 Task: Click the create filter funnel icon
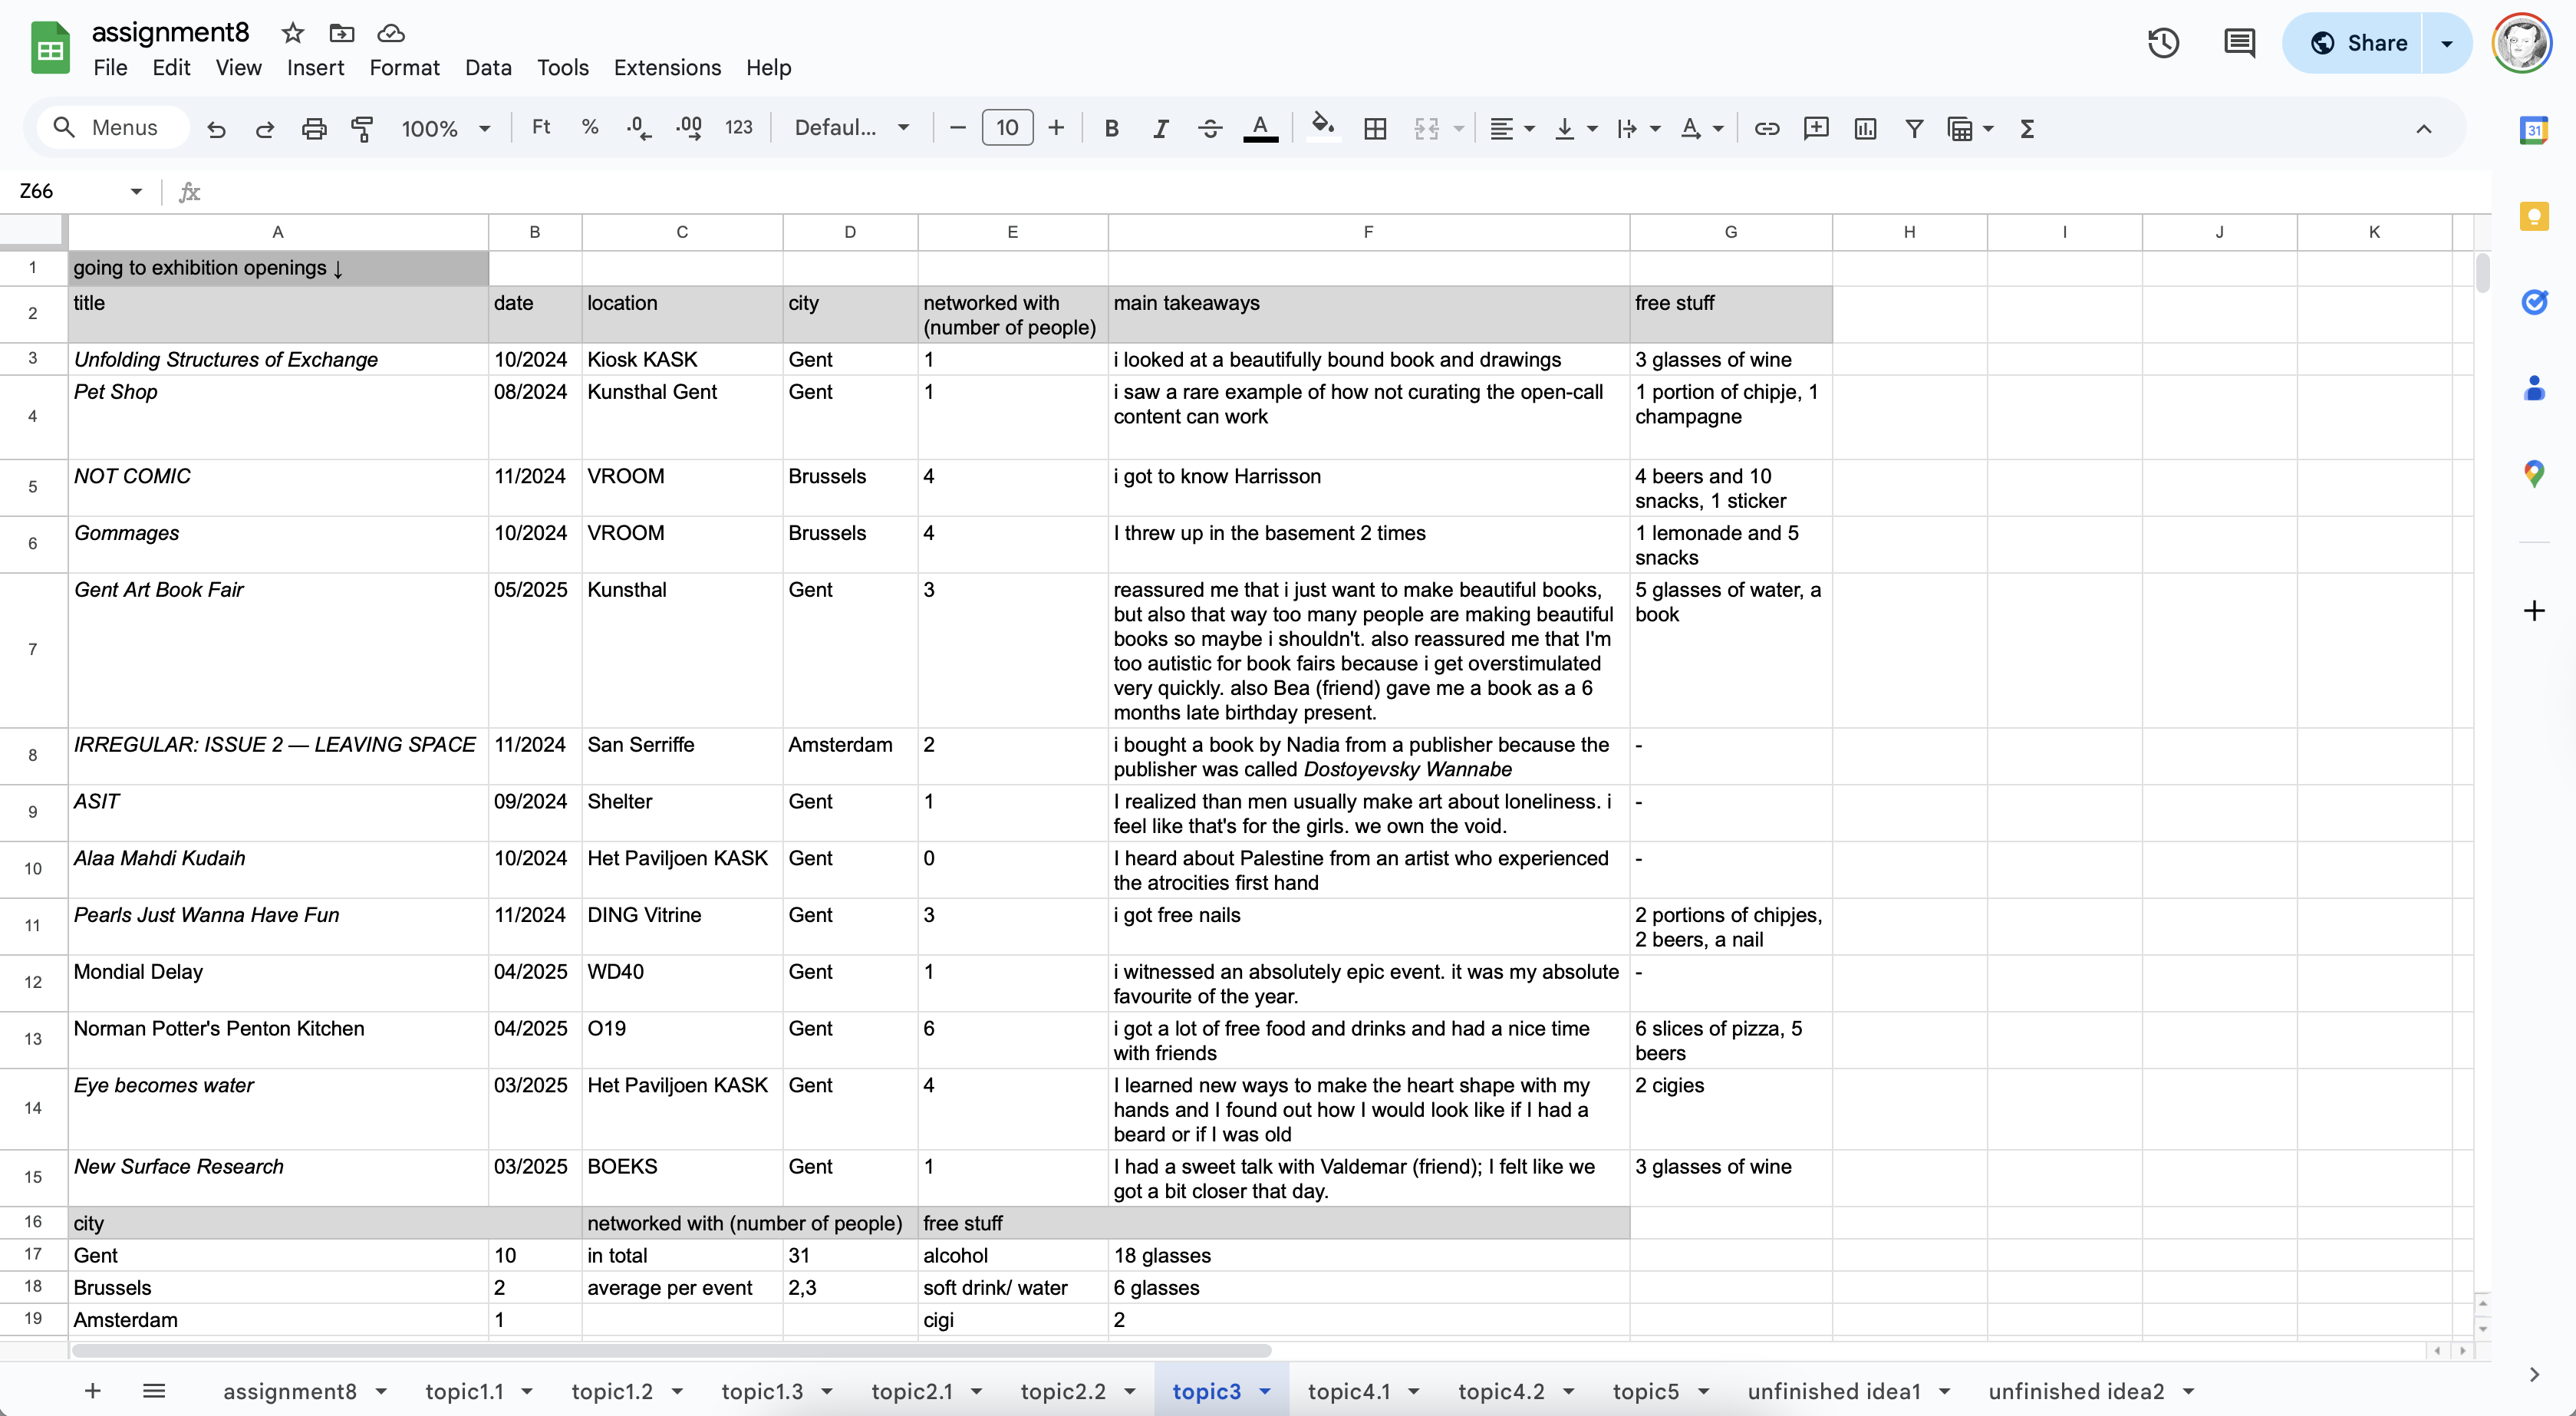(x=1914, y=128)
